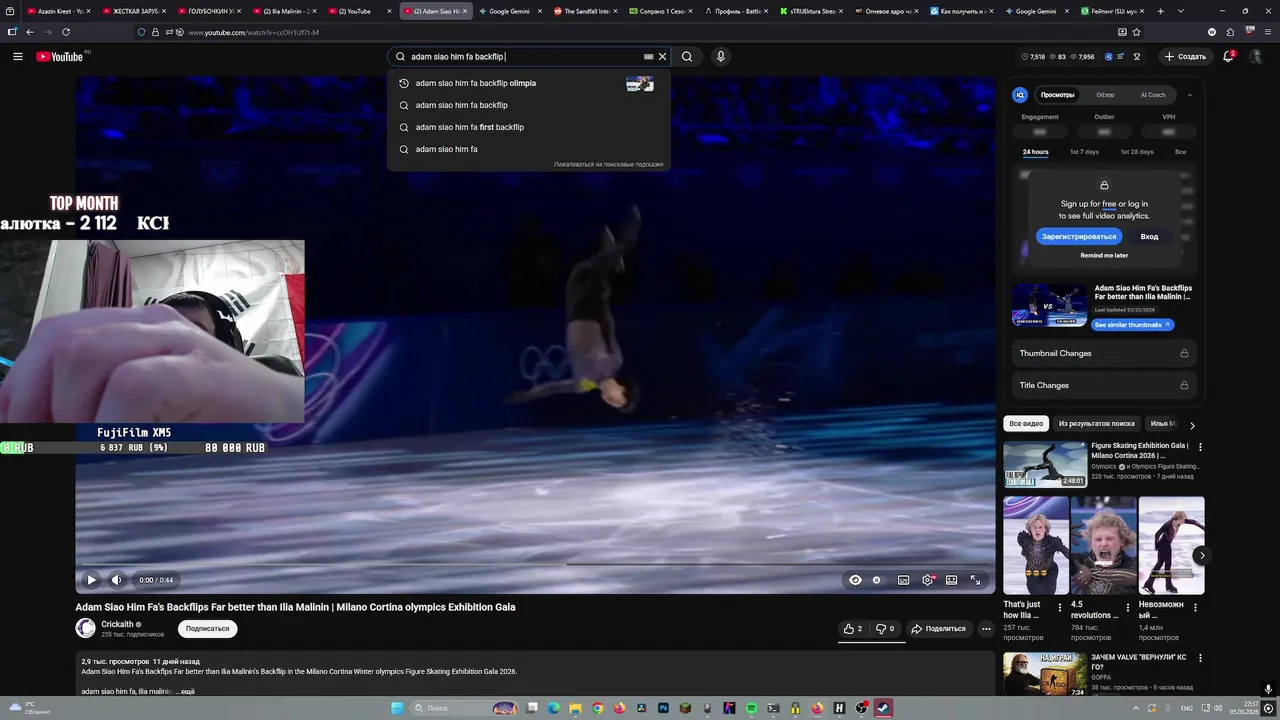The width and height of the screenshot is (1280, 720).
Task: Open the Создать create button
Action: (1185, 57)
